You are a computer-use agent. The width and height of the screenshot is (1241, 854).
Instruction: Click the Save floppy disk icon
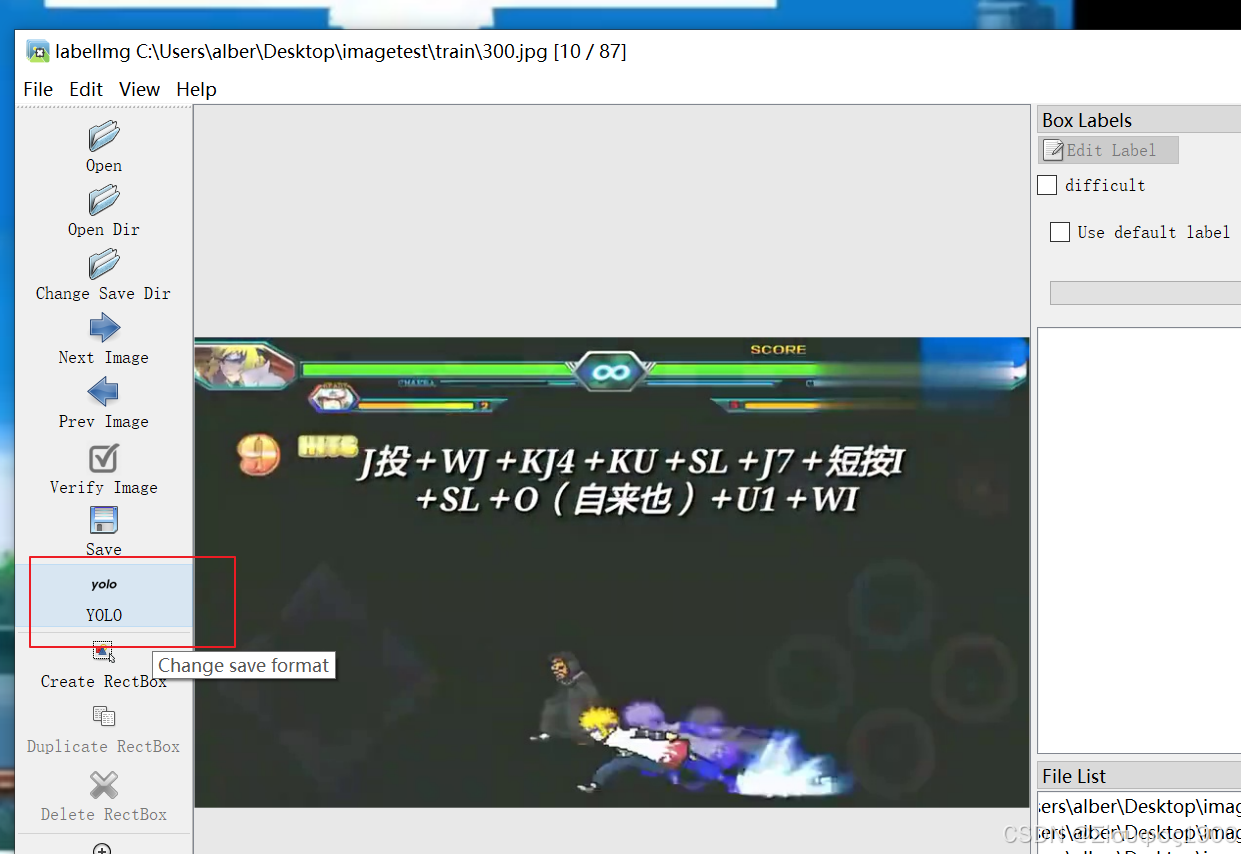(x=104, y=520)
